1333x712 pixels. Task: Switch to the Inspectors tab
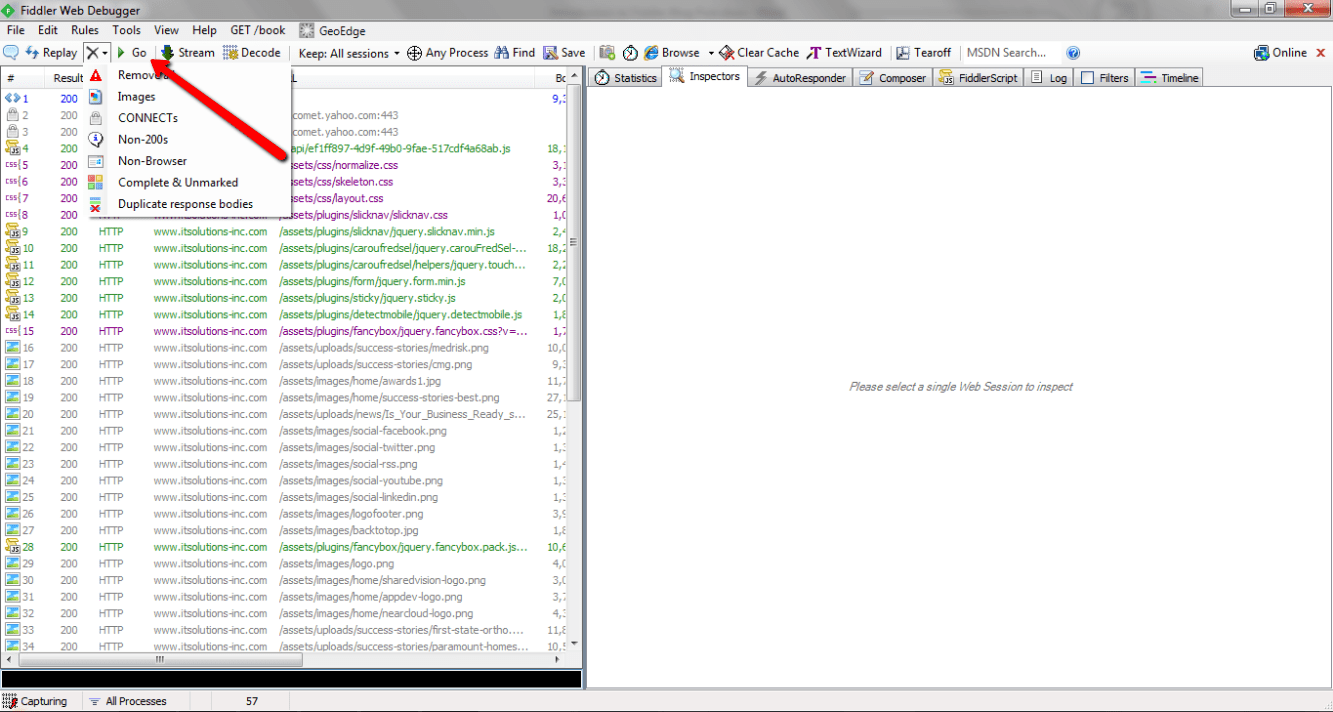click(705, 77)
